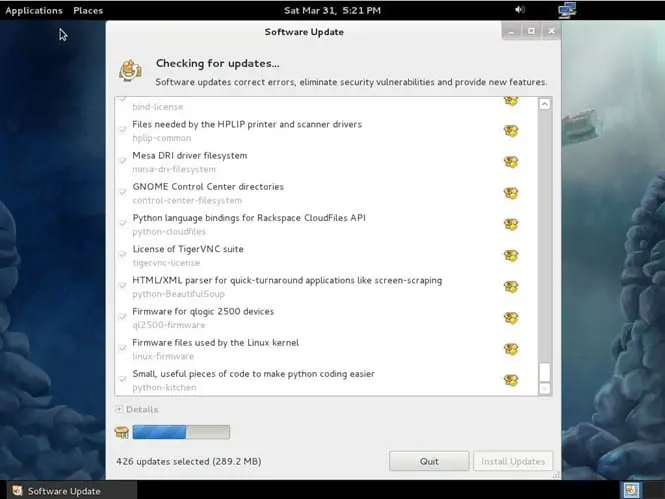Viewport: 665px width, 499px height.
Task: Click the package icon for tigervnc-license
Action: [511, 255]
